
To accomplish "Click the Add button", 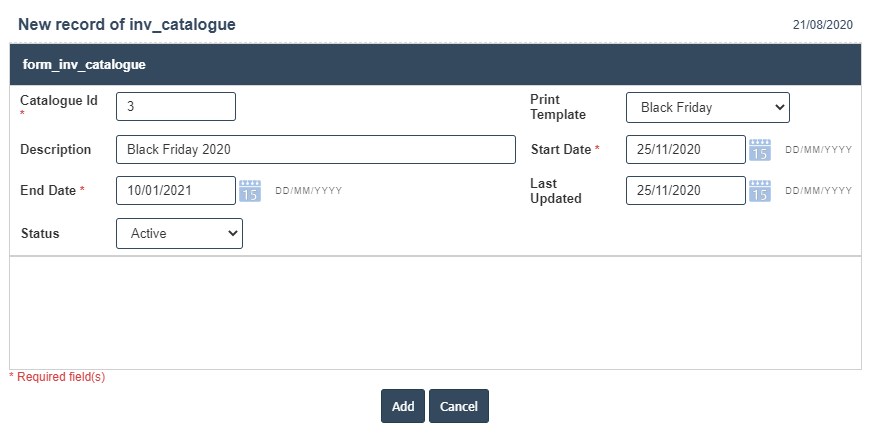I will coord(403,406).
